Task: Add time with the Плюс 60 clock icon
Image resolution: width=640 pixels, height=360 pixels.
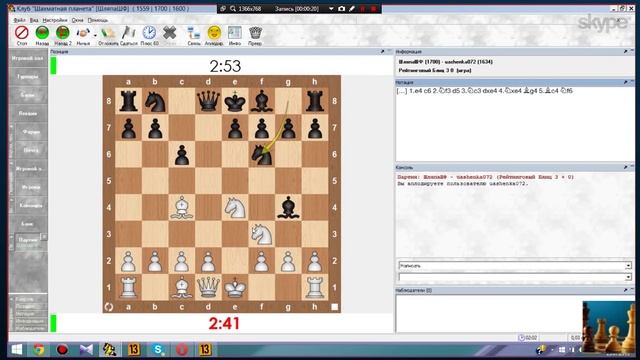Action: [149, 33]
